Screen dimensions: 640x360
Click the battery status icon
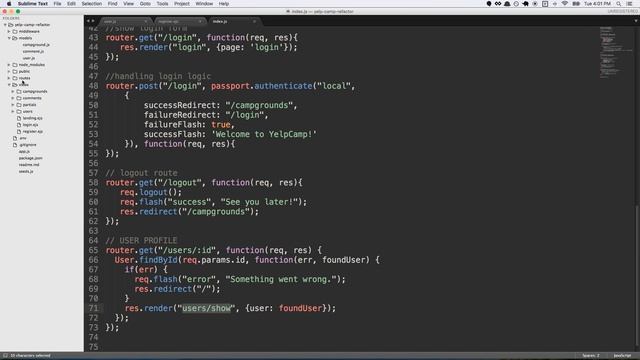576,4
